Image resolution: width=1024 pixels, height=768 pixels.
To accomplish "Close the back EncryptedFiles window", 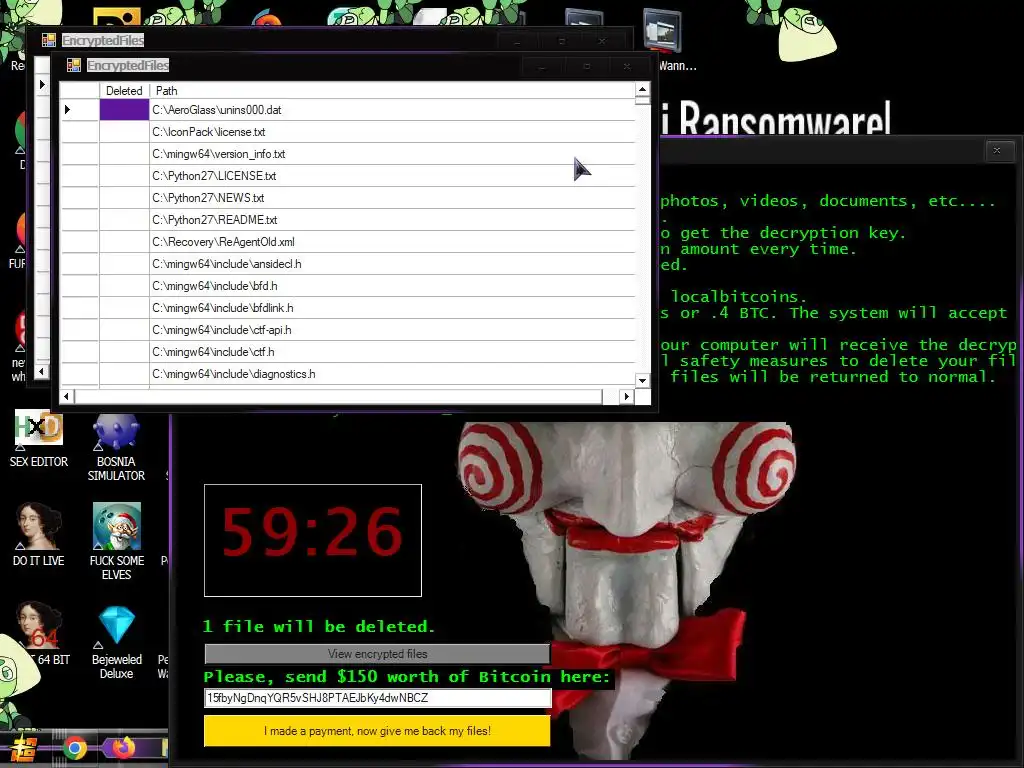I will tap(601, 41).
